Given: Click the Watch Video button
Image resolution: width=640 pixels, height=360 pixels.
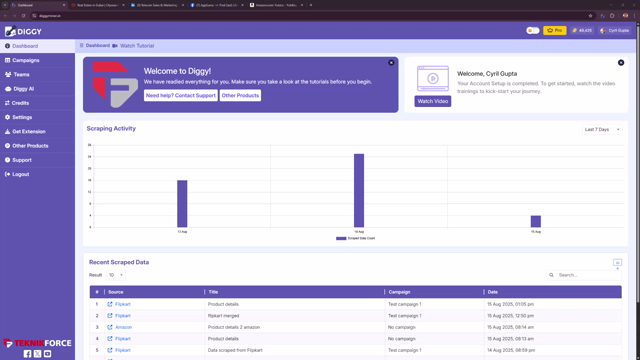Looking at the screenshot, I should [433, 101].
